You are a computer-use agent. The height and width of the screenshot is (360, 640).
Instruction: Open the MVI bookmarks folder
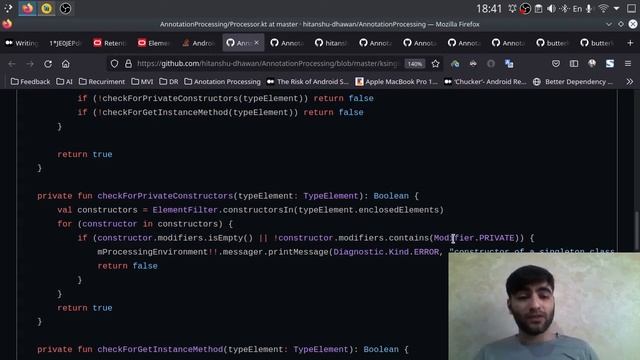pyautogui.click(x=142, y=82)
